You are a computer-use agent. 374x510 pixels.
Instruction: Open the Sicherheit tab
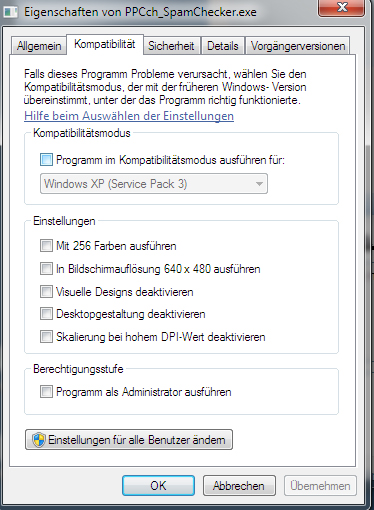171,46
